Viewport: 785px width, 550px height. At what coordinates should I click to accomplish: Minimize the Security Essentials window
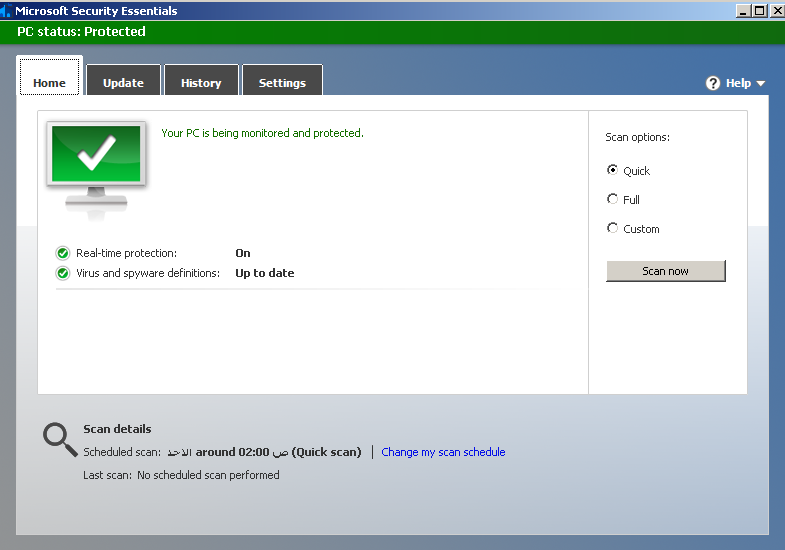coord(744,11)
